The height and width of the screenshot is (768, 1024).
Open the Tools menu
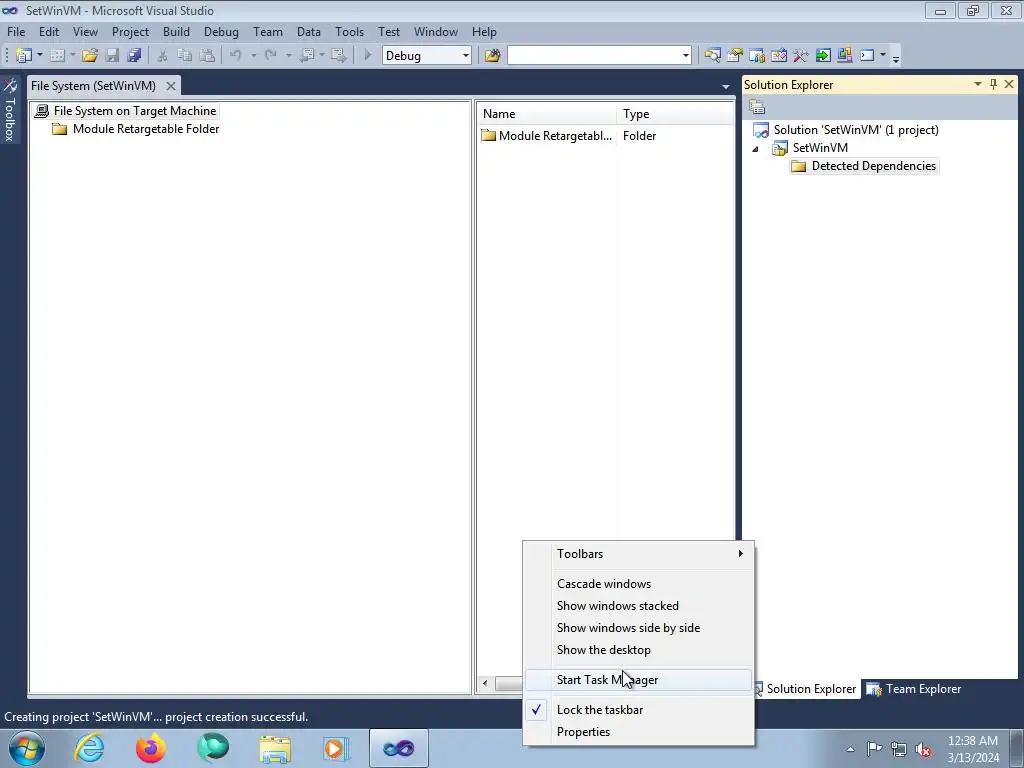[x=349, y=31]
